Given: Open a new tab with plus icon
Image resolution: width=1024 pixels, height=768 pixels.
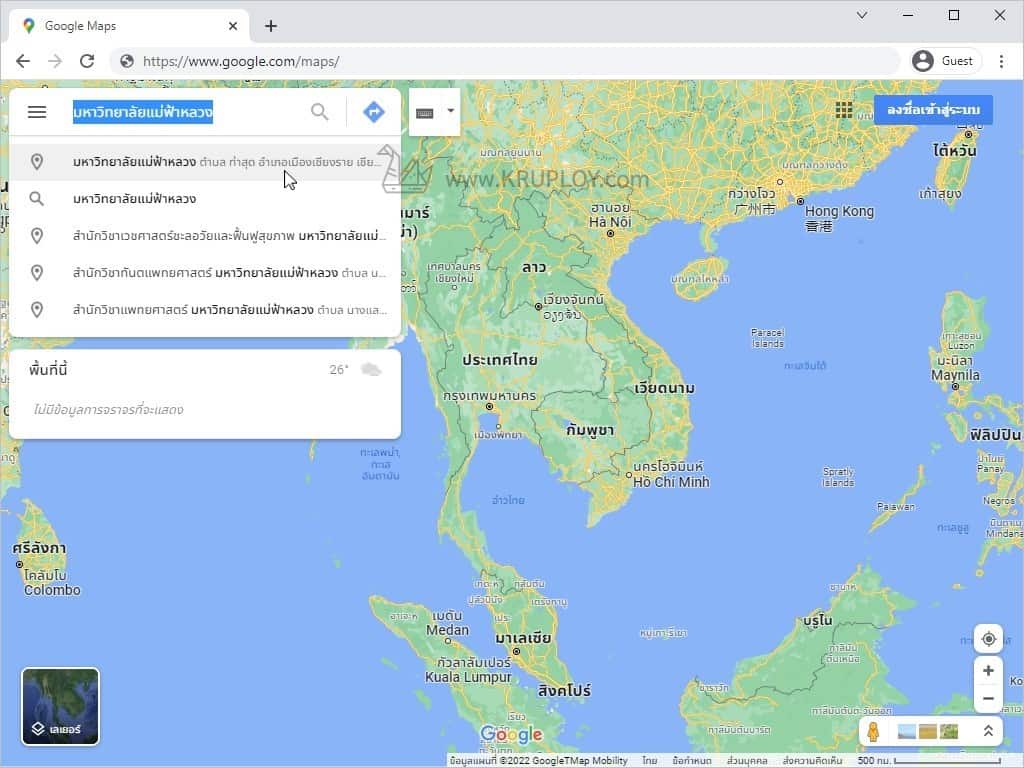Looking at the screenshot, I should tap(271, 26).
